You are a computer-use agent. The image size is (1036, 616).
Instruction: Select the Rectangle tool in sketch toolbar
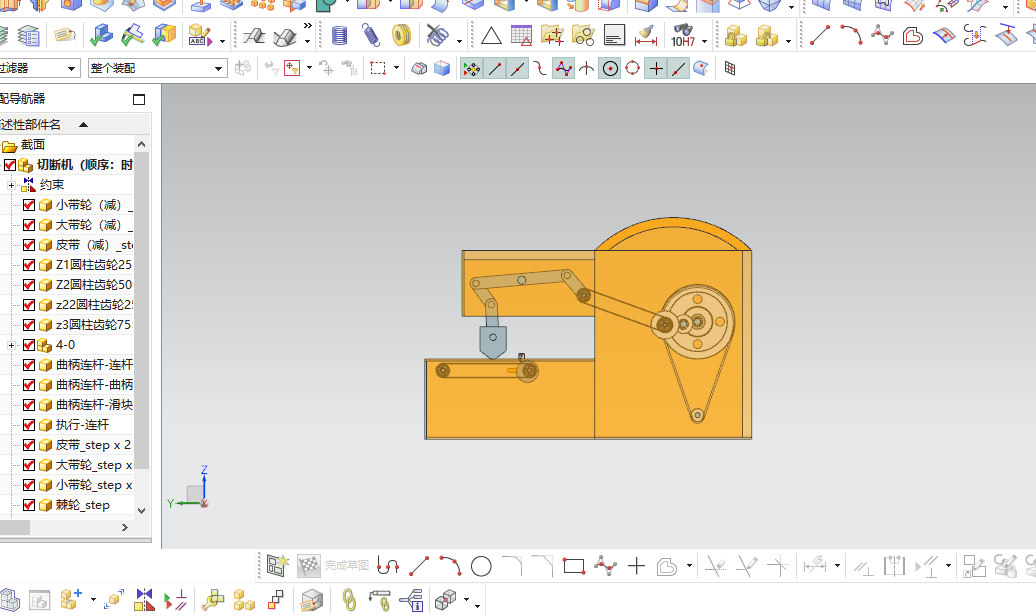coord(574,566)
